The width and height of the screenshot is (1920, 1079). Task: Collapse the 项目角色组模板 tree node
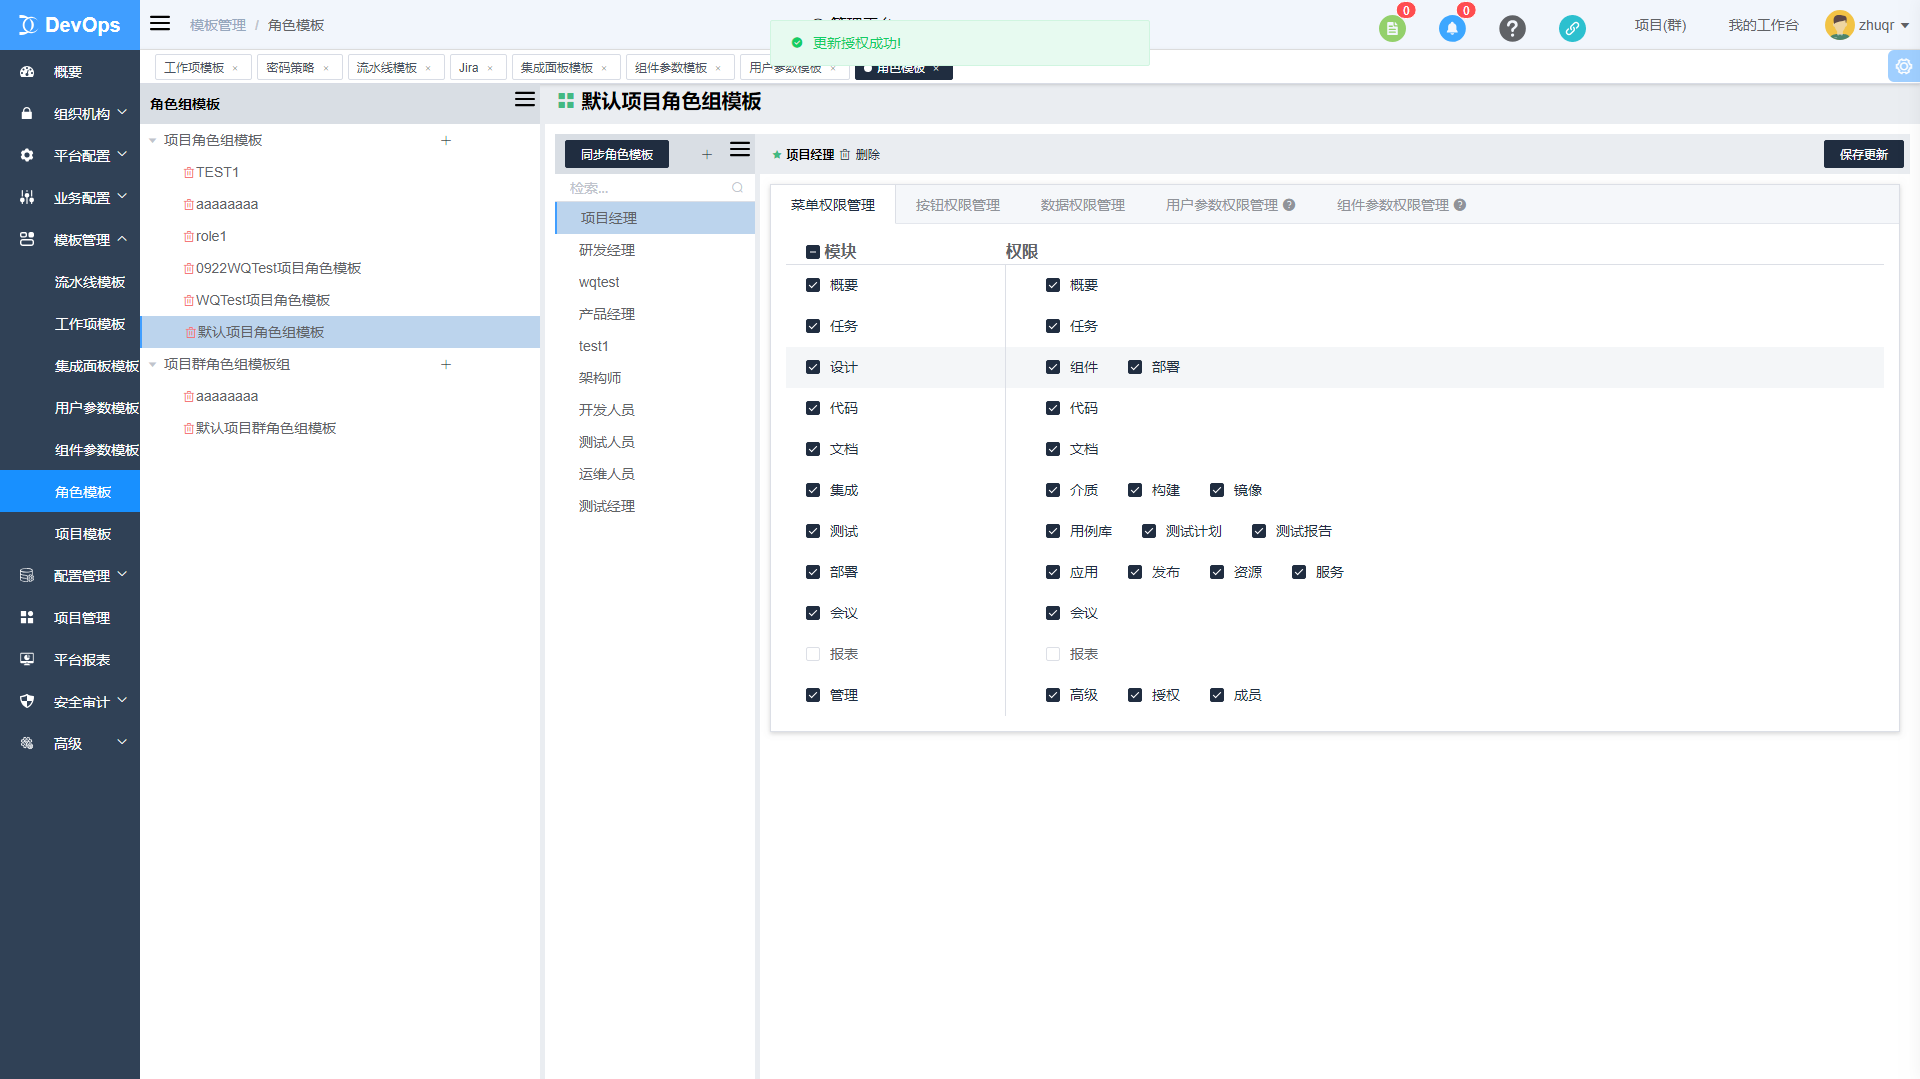153,141
